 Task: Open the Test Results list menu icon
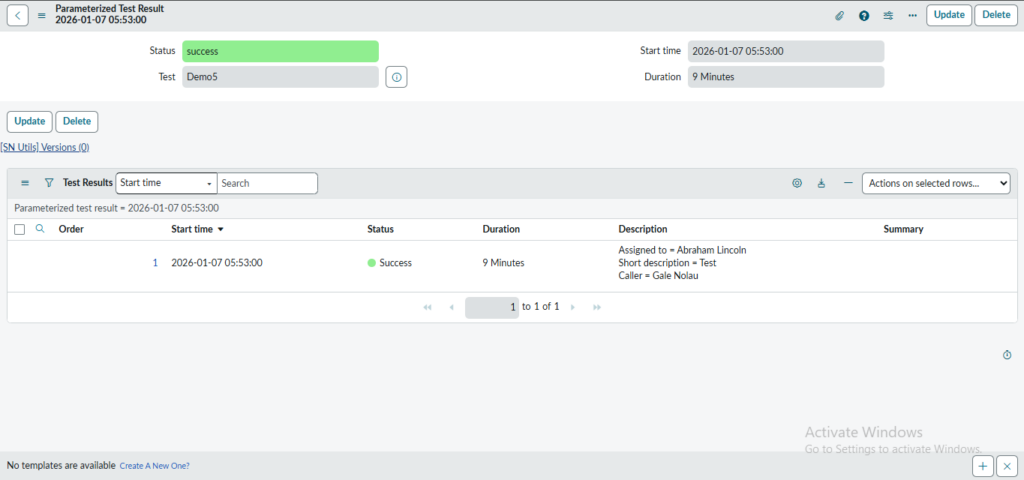(x=25, y=183)
